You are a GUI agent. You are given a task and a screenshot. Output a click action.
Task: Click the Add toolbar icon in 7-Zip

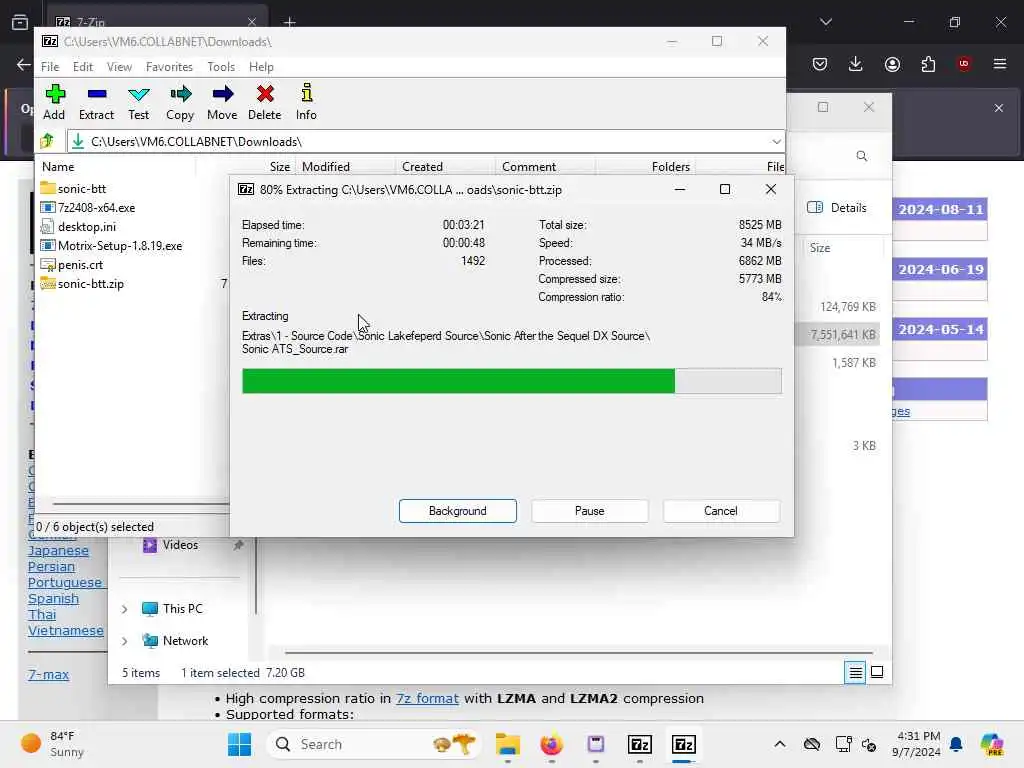(x=55, y=102)
